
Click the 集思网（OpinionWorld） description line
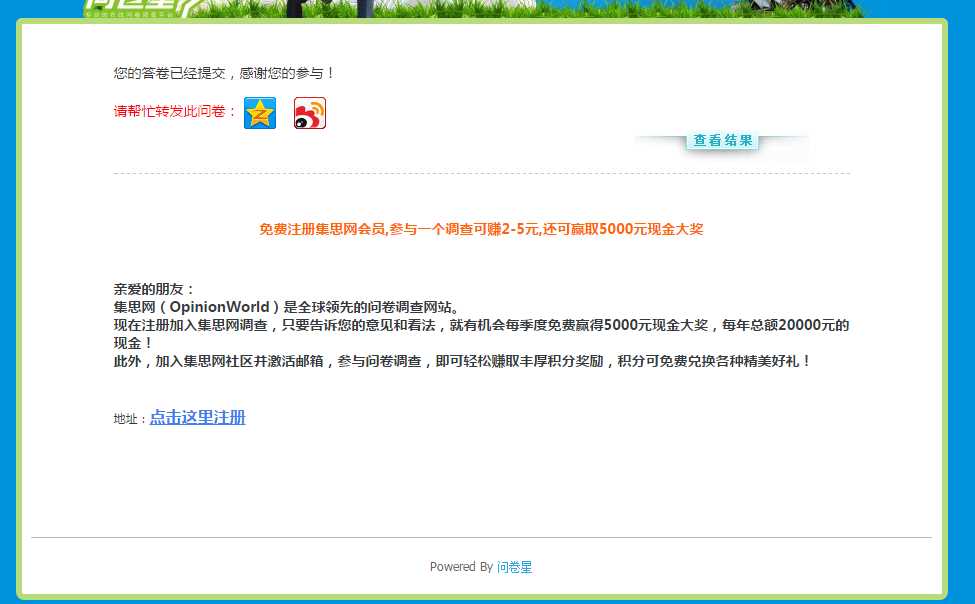coord(287,307)
